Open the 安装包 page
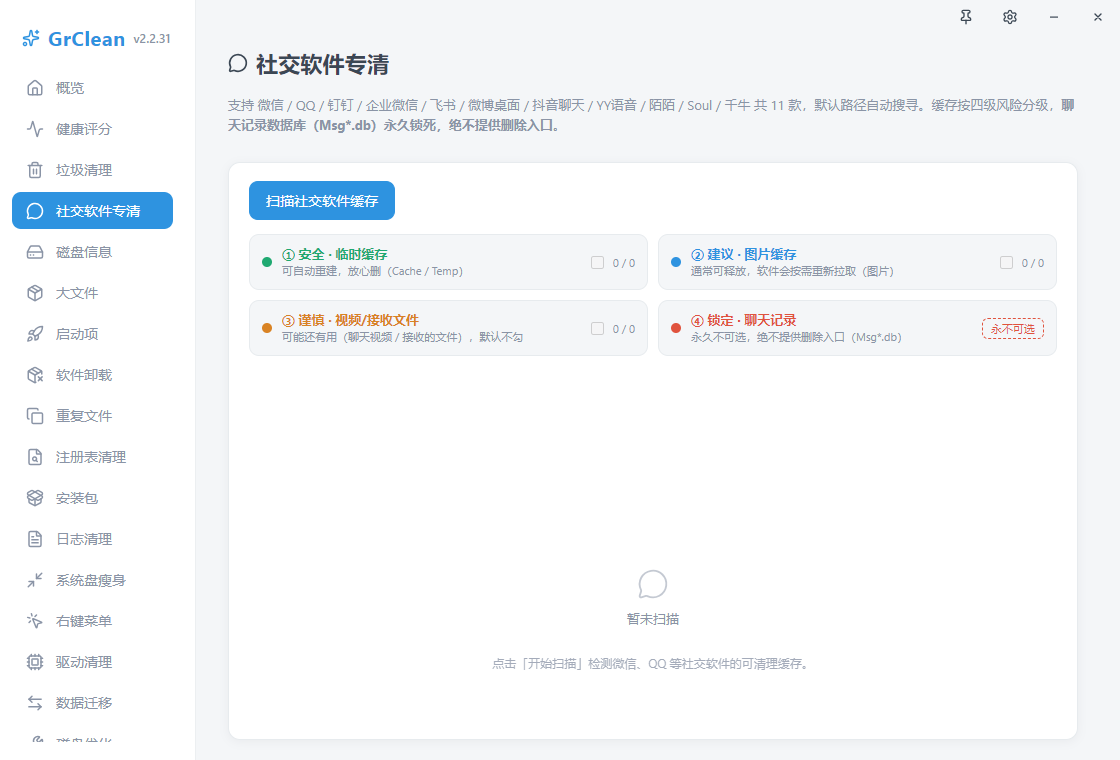Viewport: 1120px width, 760px height. [92, 498]
